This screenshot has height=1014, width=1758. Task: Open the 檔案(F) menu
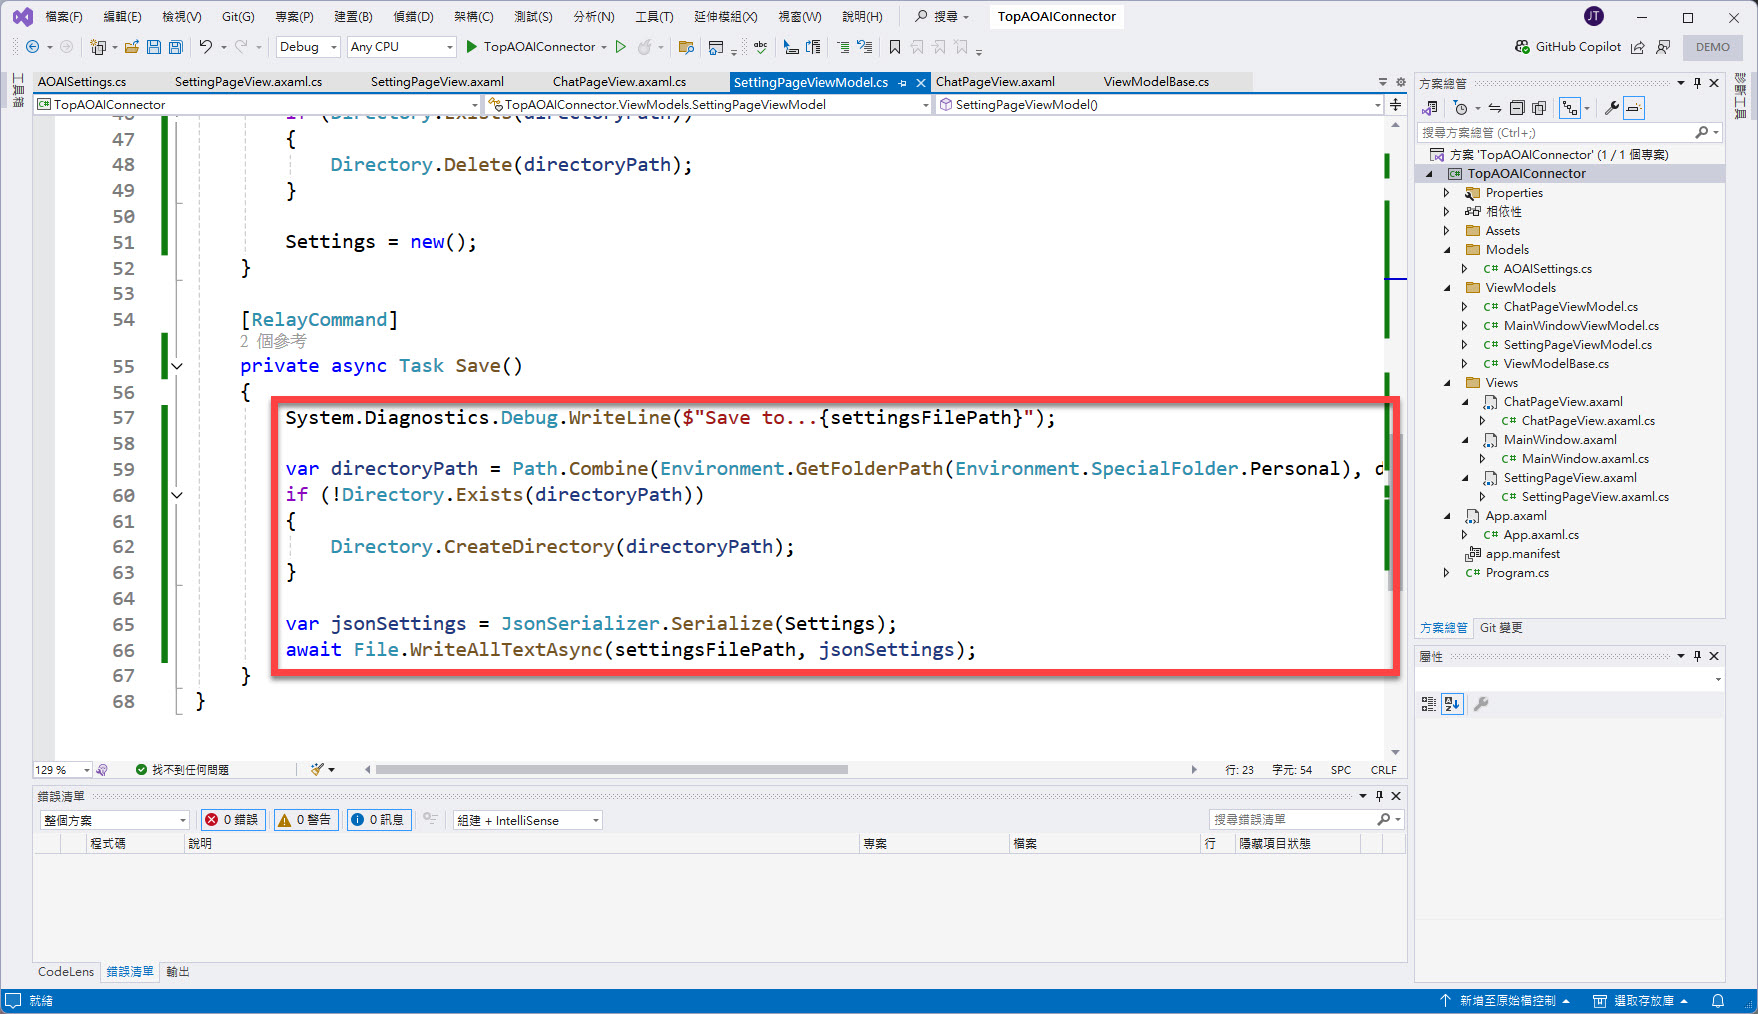pos(64,17)
